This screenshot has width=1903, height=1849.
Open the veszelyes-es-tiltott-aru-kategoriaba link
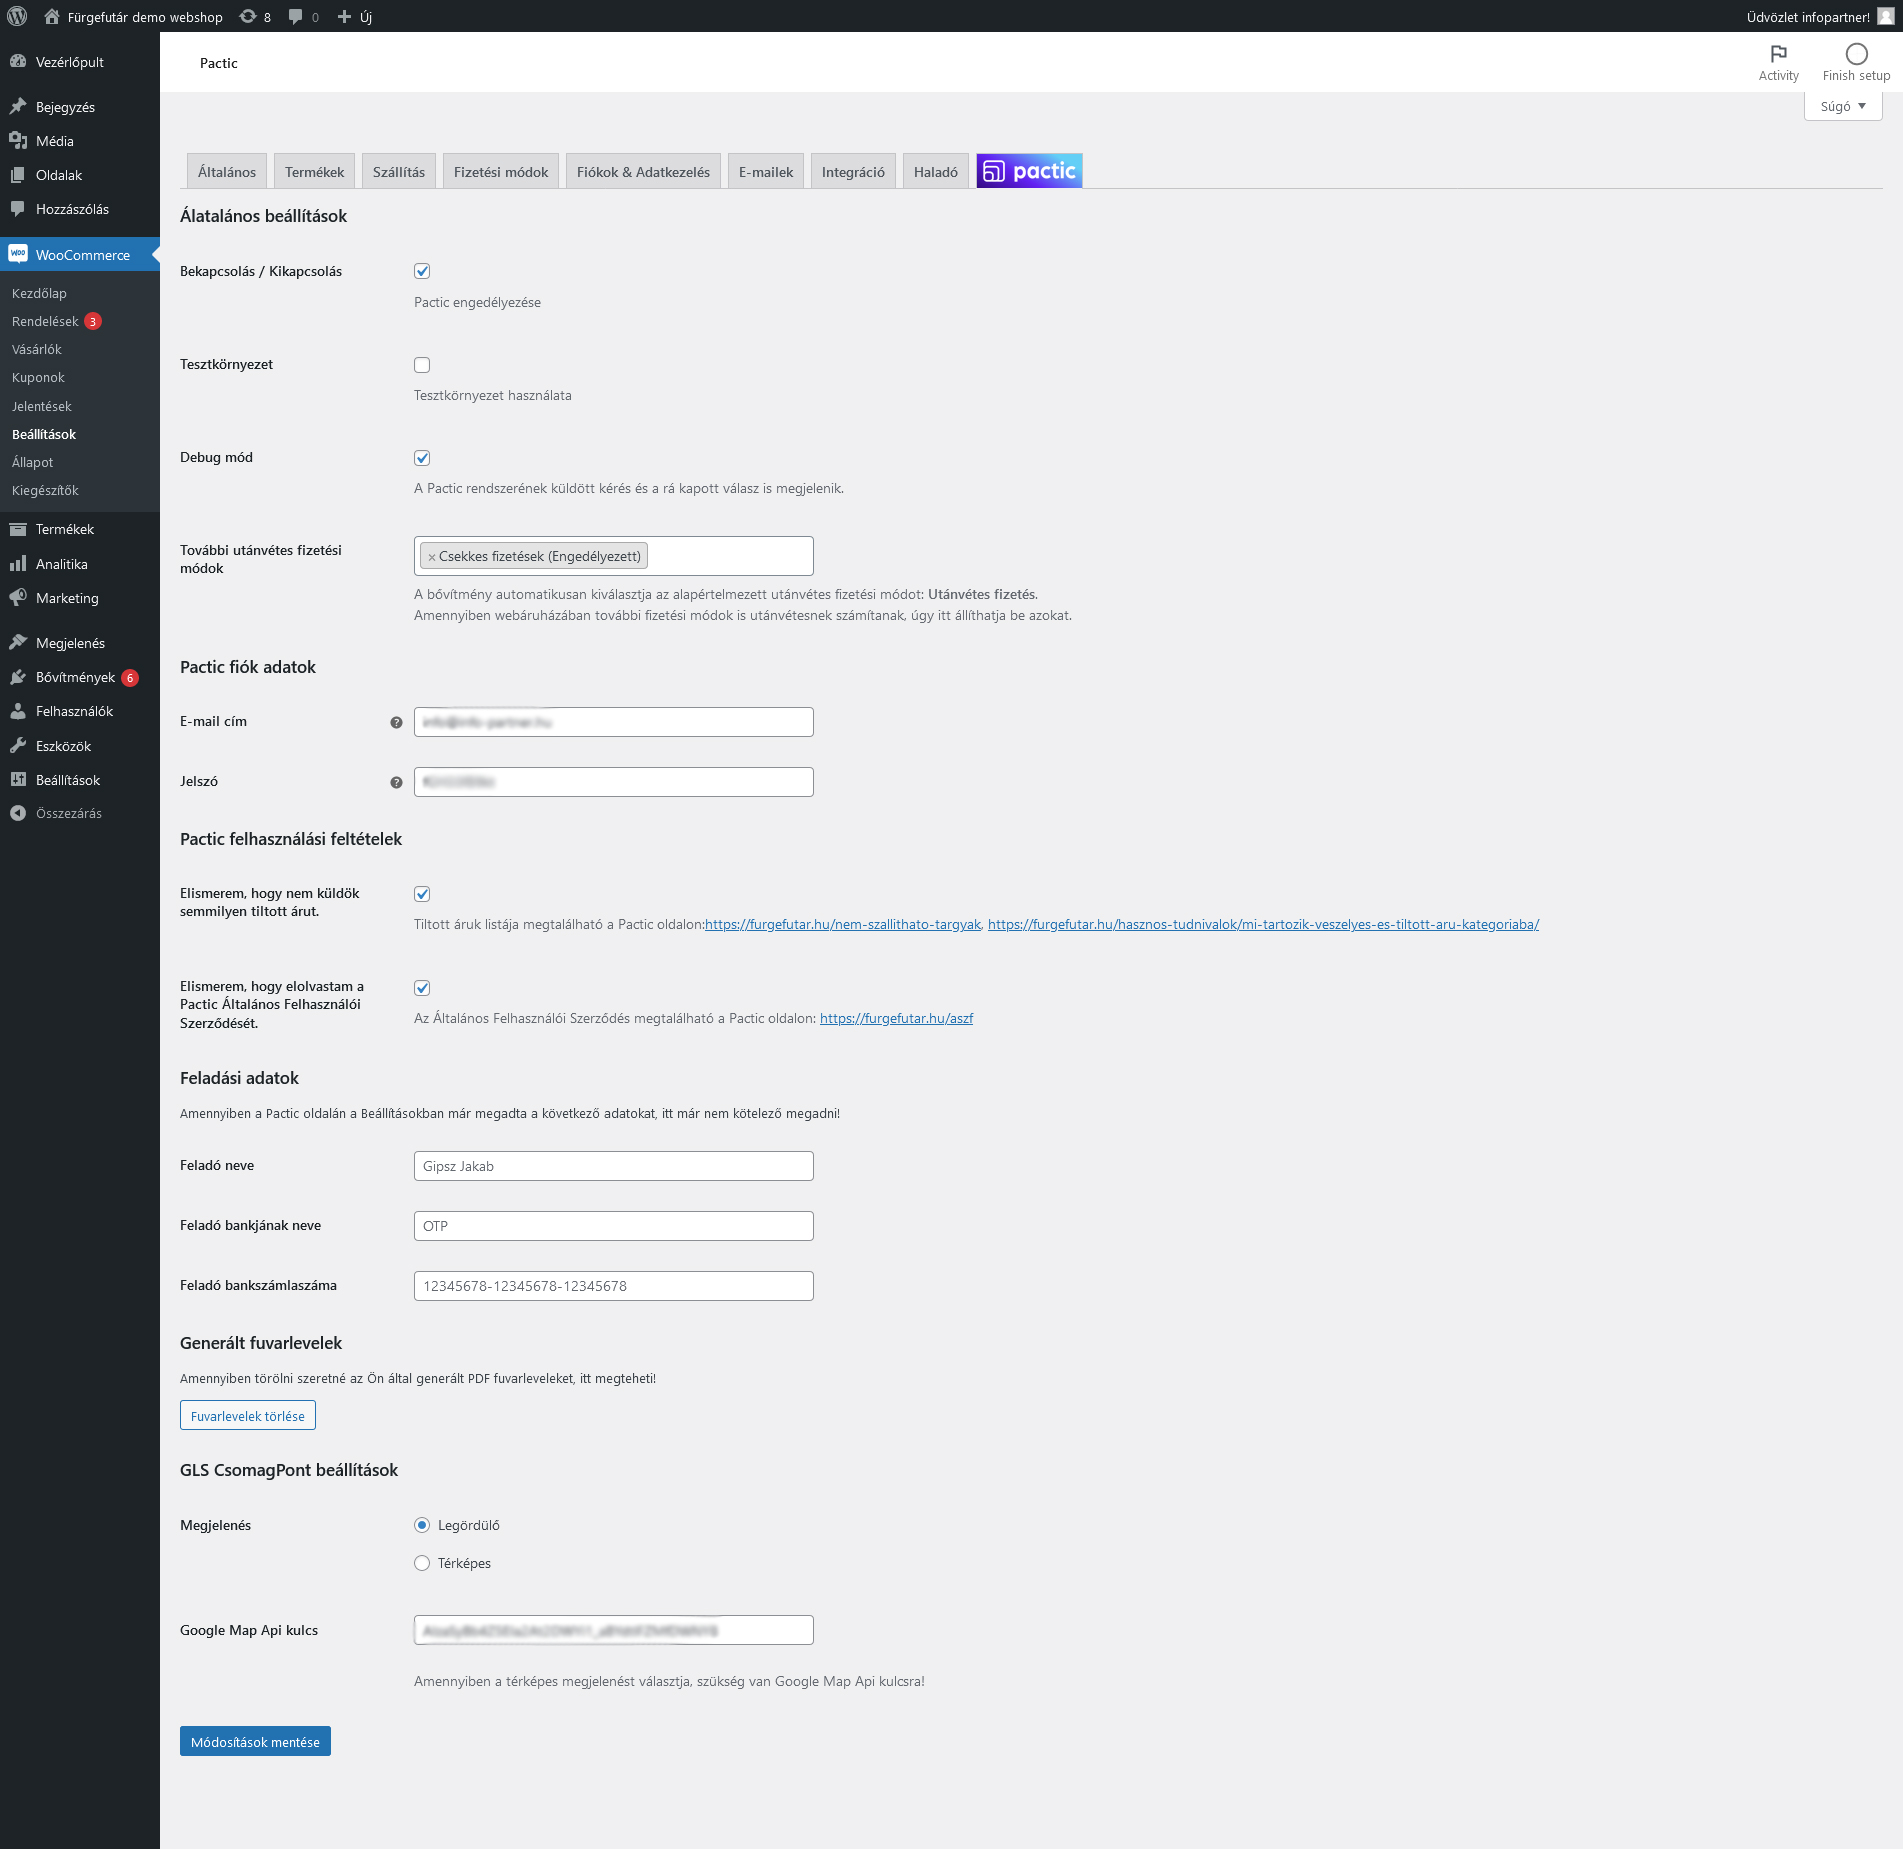1263,925
